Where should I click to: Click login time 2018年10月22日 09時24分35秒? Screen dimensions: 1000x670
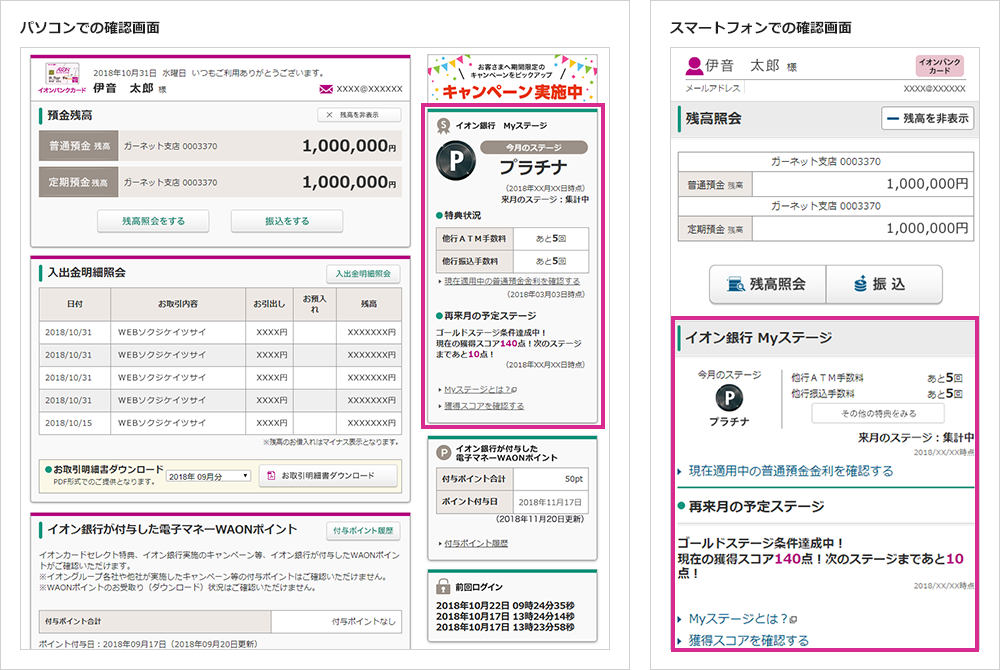tap(505, 606)
